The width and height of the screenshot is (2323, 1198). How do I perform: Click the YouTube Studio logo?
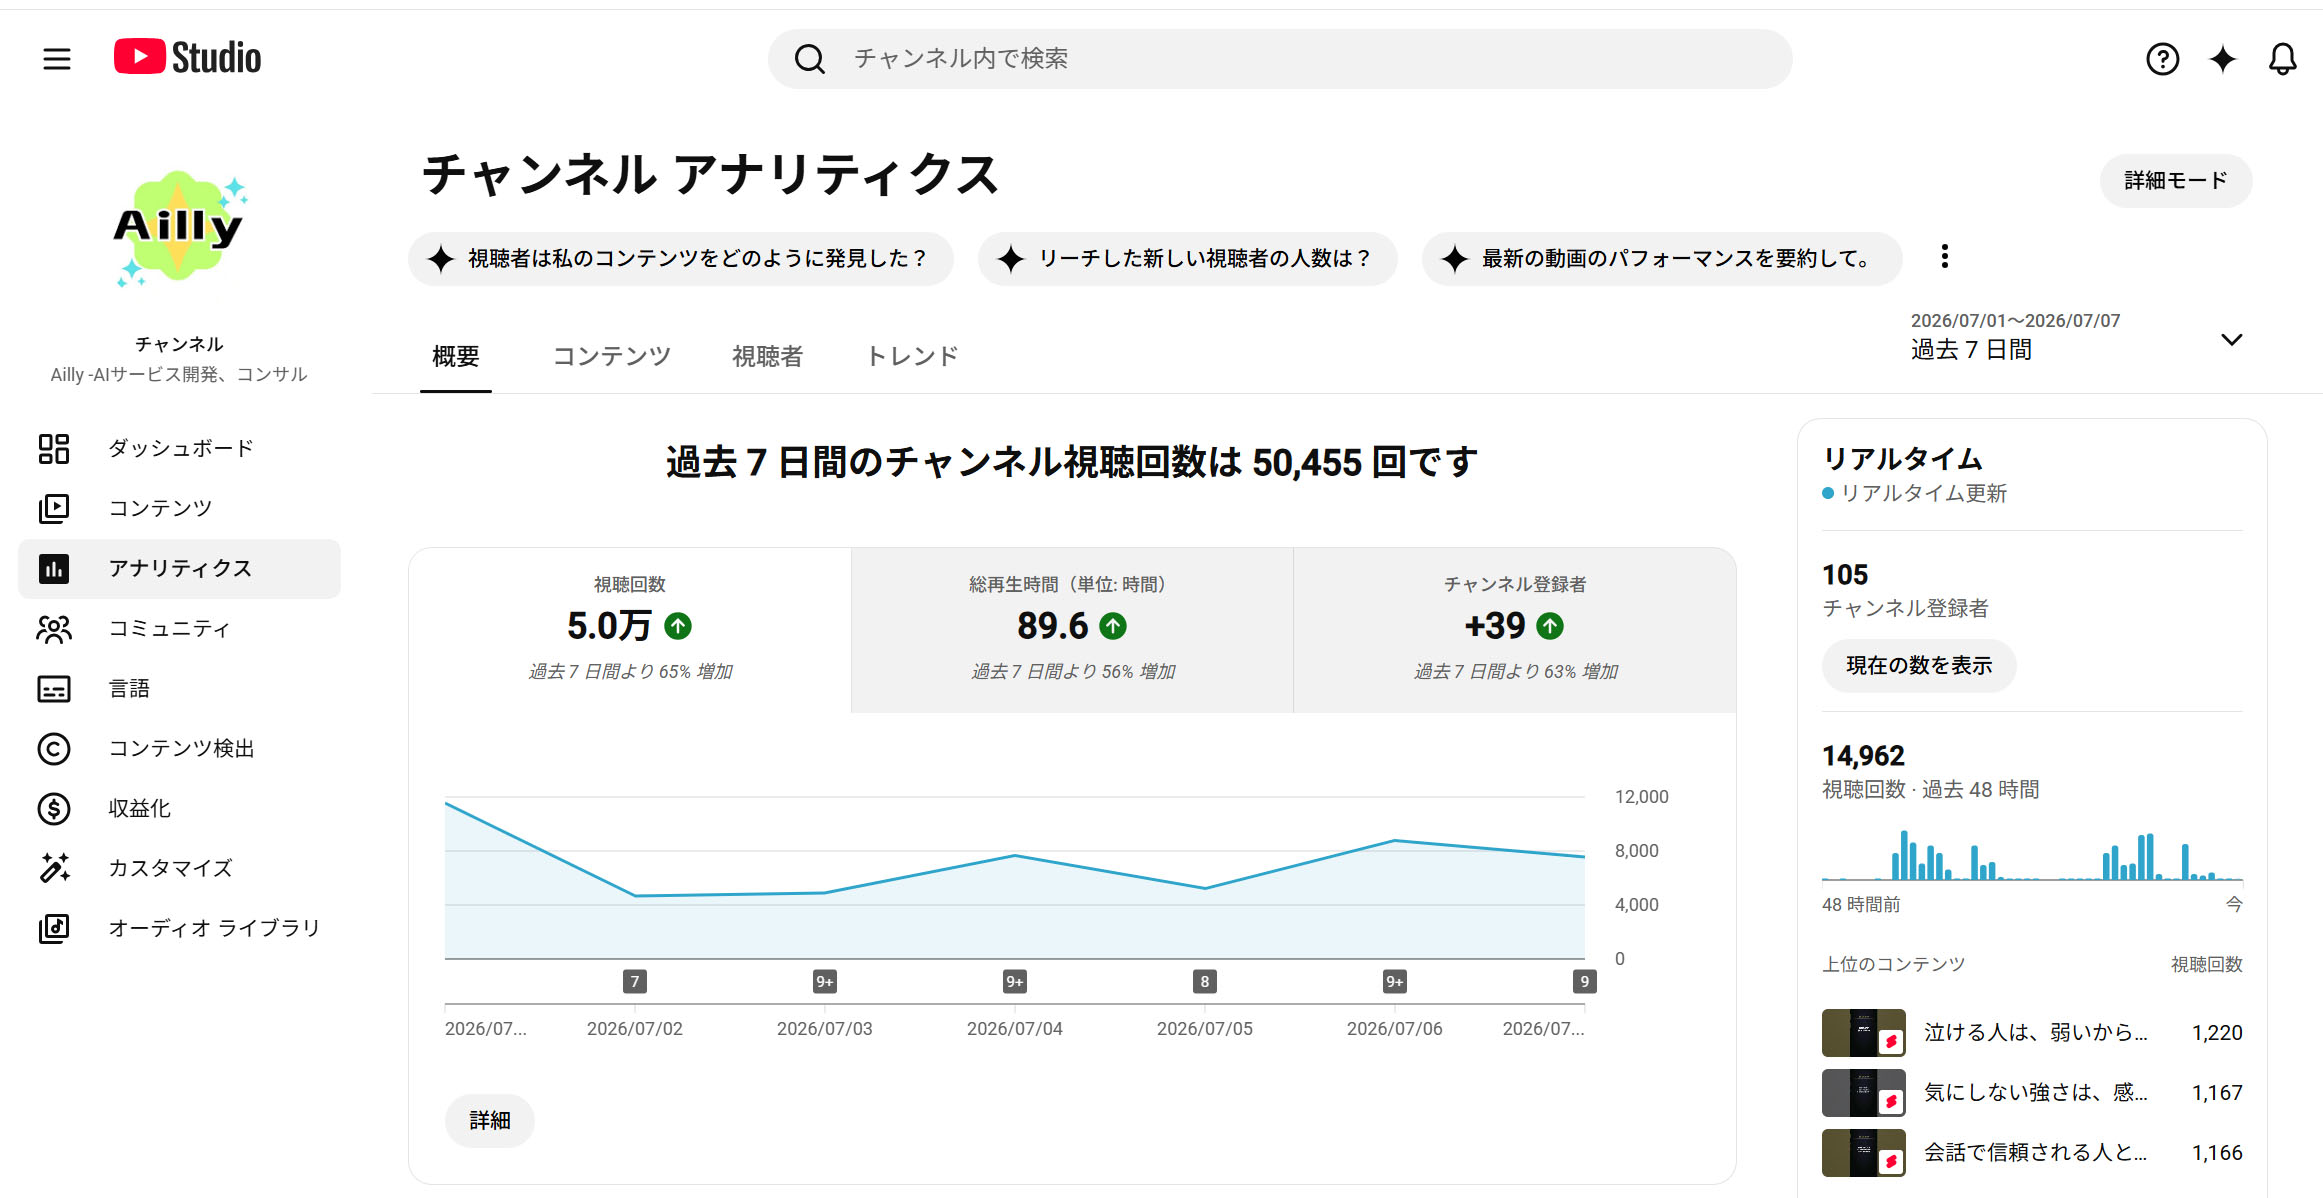[x=188, y=57]
